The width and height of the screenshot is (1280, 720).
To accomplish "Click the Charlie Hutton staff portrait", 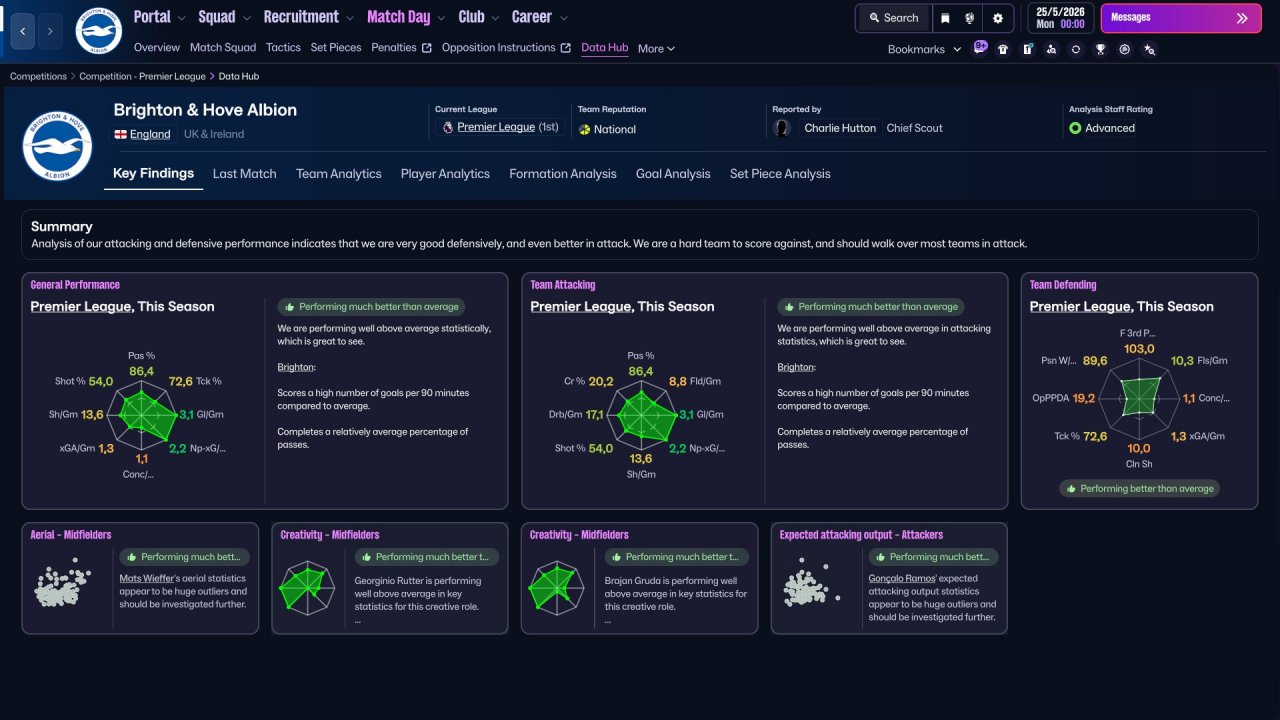I will coord(783,128).
